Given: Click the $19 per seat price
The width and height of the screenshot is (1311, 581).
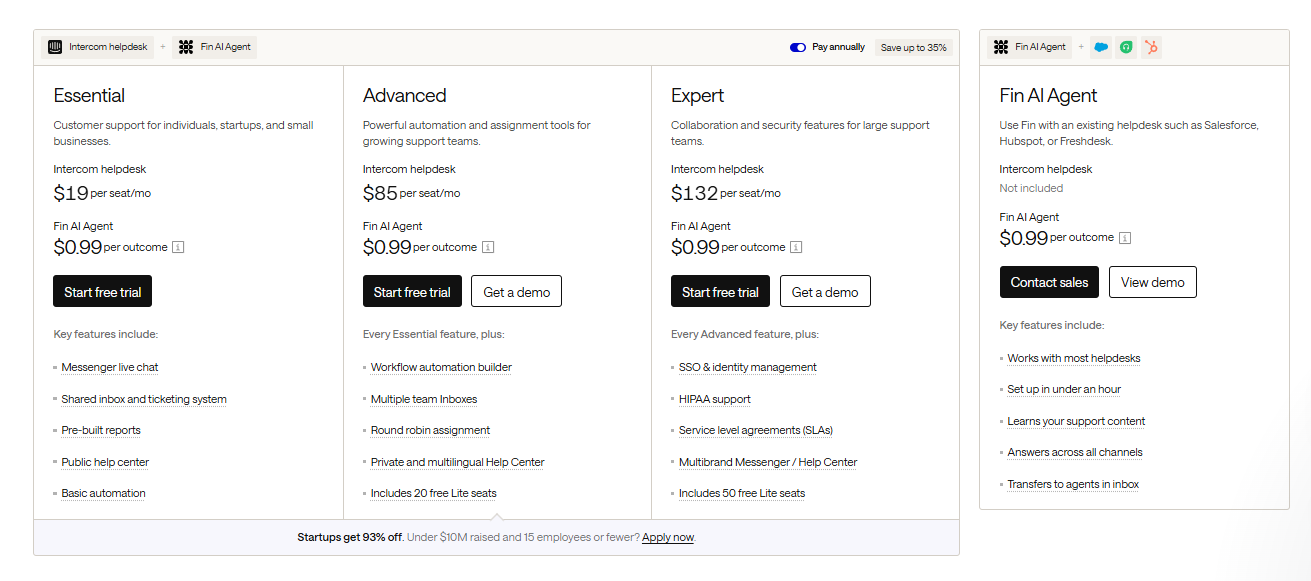Looking at the screenshot, I should pos(102,193).
